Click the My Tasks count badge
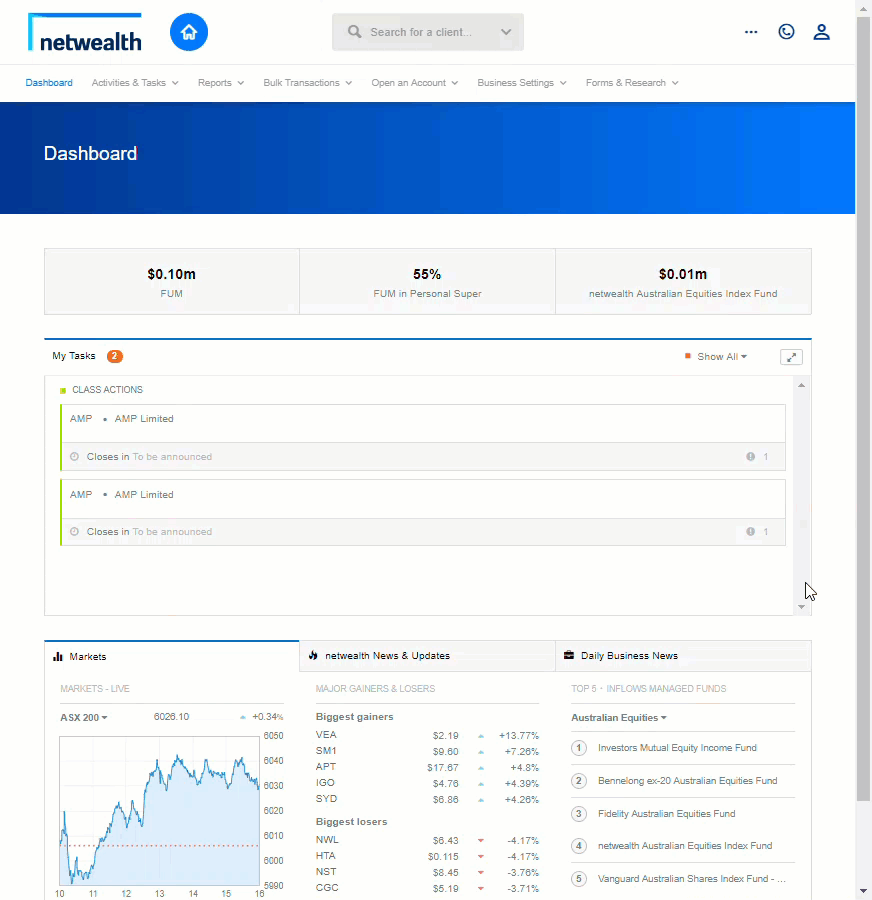The height and width of the screenshot is (900, 872). pyautogui.click(x=114, y=356)
